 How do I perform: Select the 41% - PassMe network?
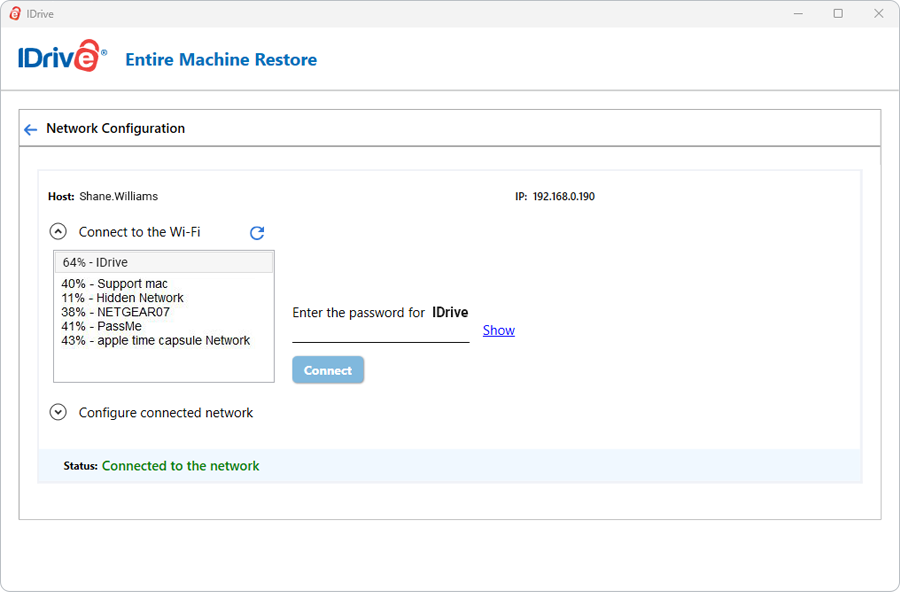pos(102,326)
